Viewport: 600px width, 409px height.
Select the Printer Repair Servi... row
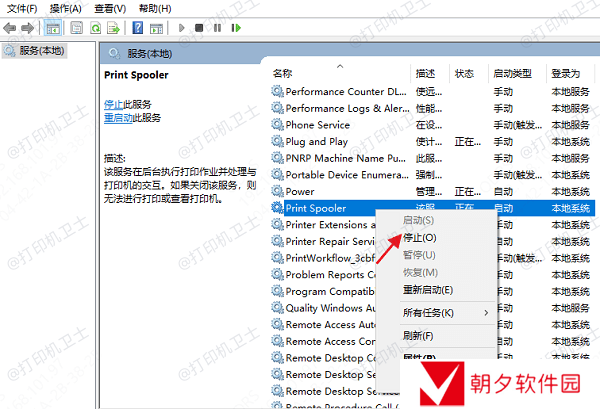point(323,241)
